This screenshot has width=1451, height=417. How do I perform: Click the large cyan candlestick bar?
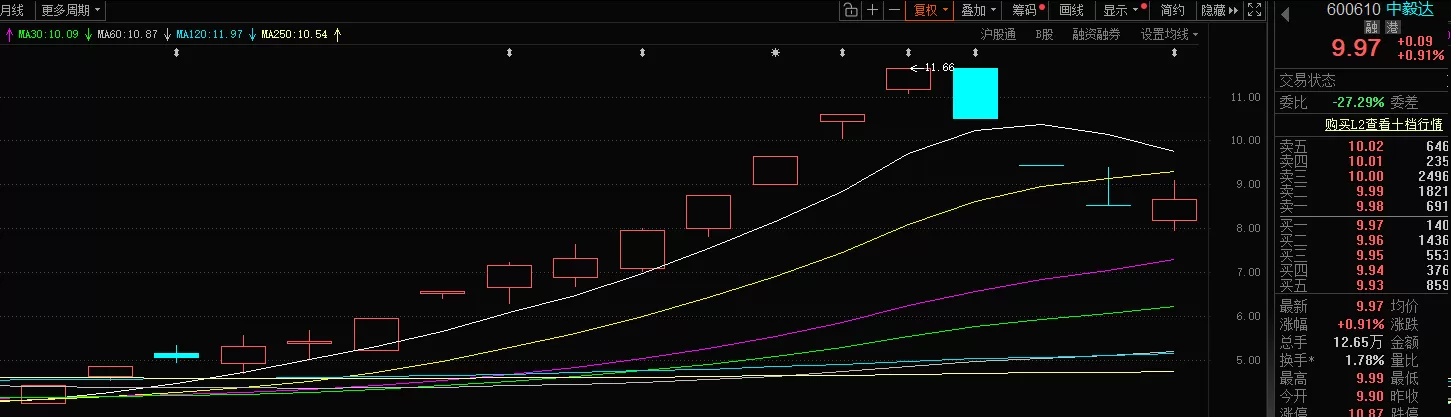point(975,93)
